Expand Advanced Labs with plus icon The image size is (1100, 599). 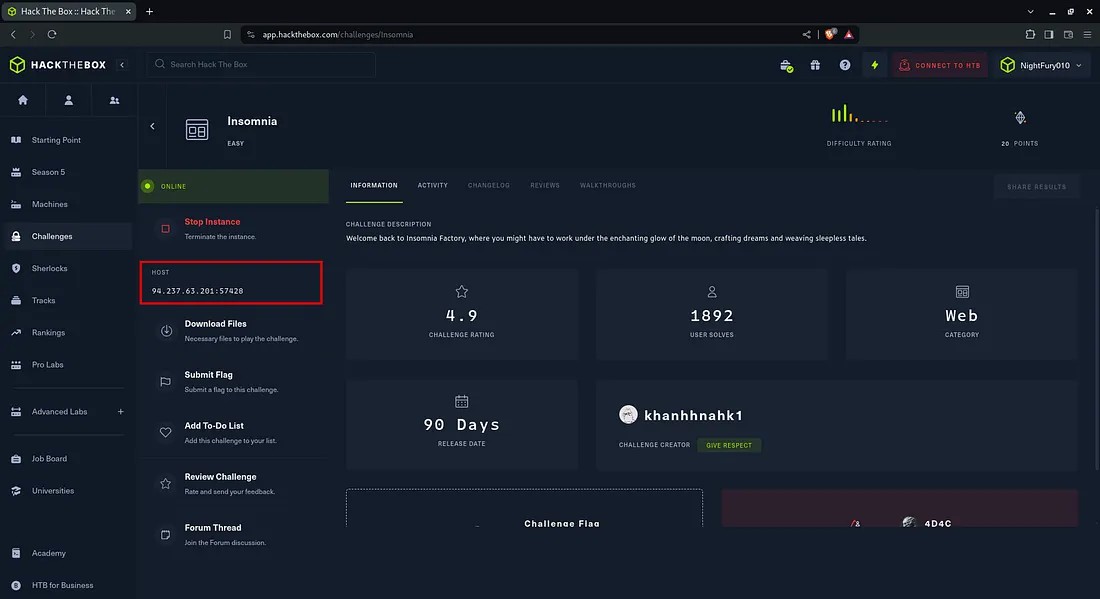pyautogui.click(x=121, y=412)
